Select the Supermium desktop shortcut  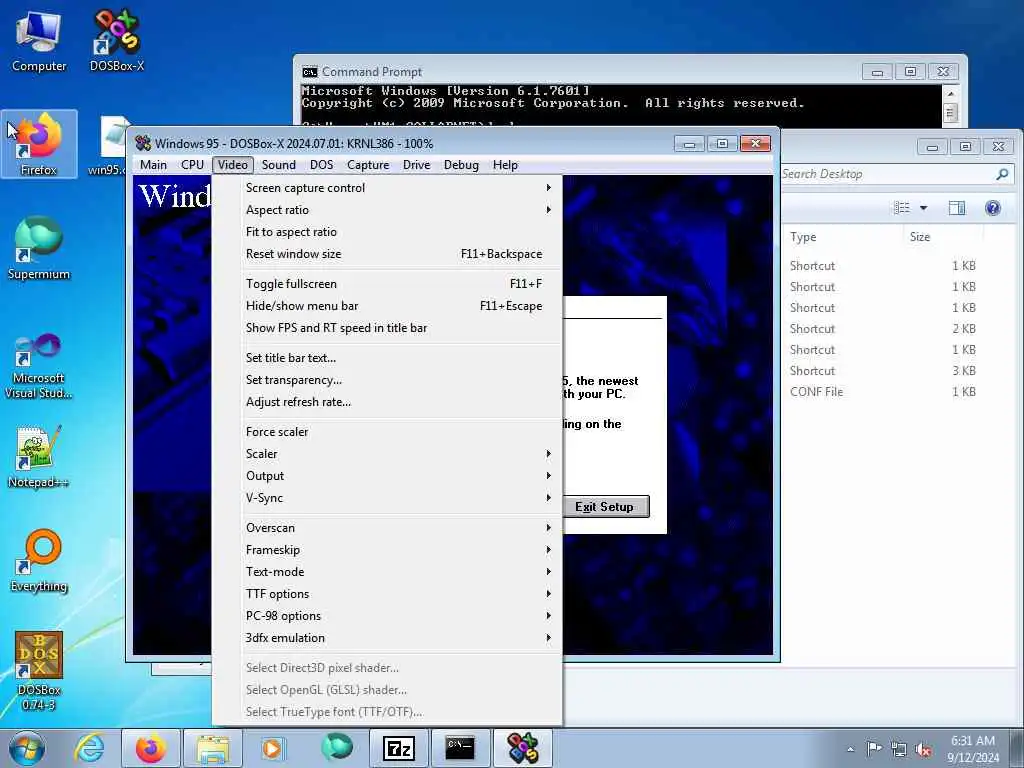click(39, 248)
